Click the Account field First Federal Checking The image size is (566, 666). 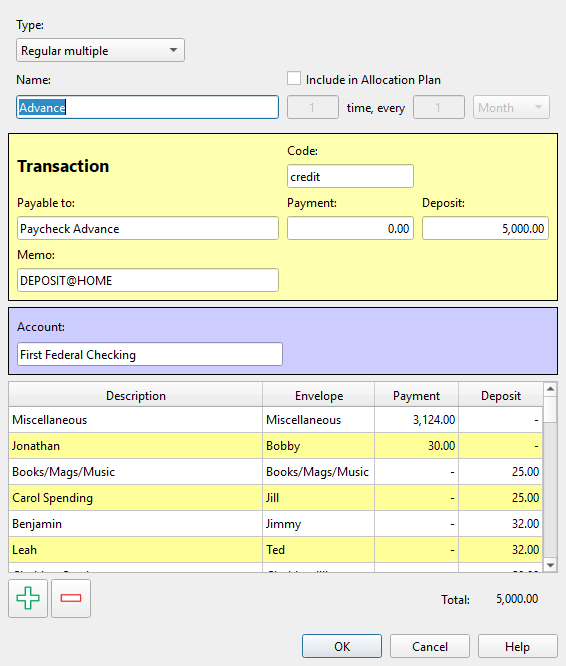coord(150,354)
